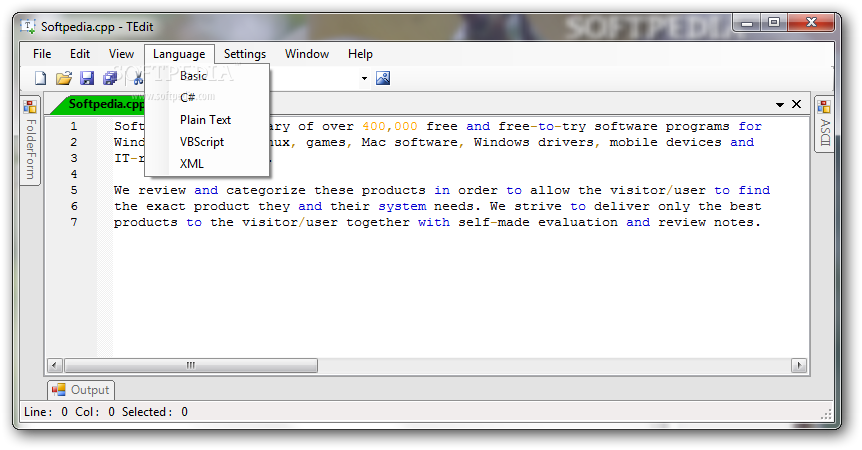The height and width of the screenshot is (450, 862).
Task: Click the picture icon in the toolbar
Action: 383,78
